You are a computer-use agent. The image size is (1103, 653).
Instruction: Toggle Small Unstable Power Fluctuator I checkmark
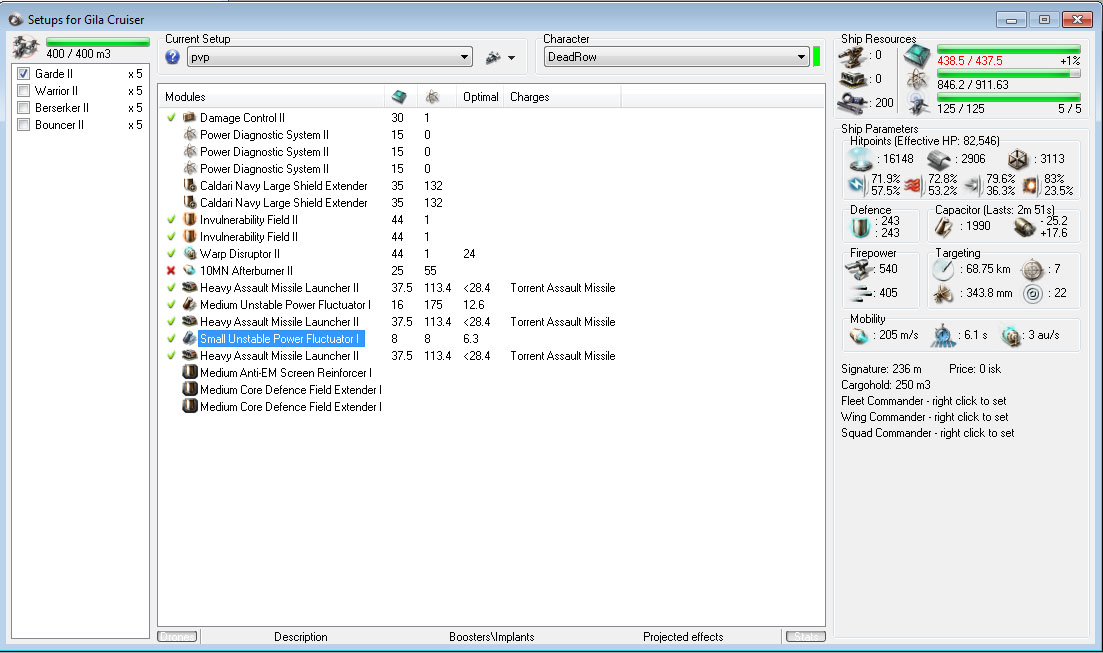171,338
